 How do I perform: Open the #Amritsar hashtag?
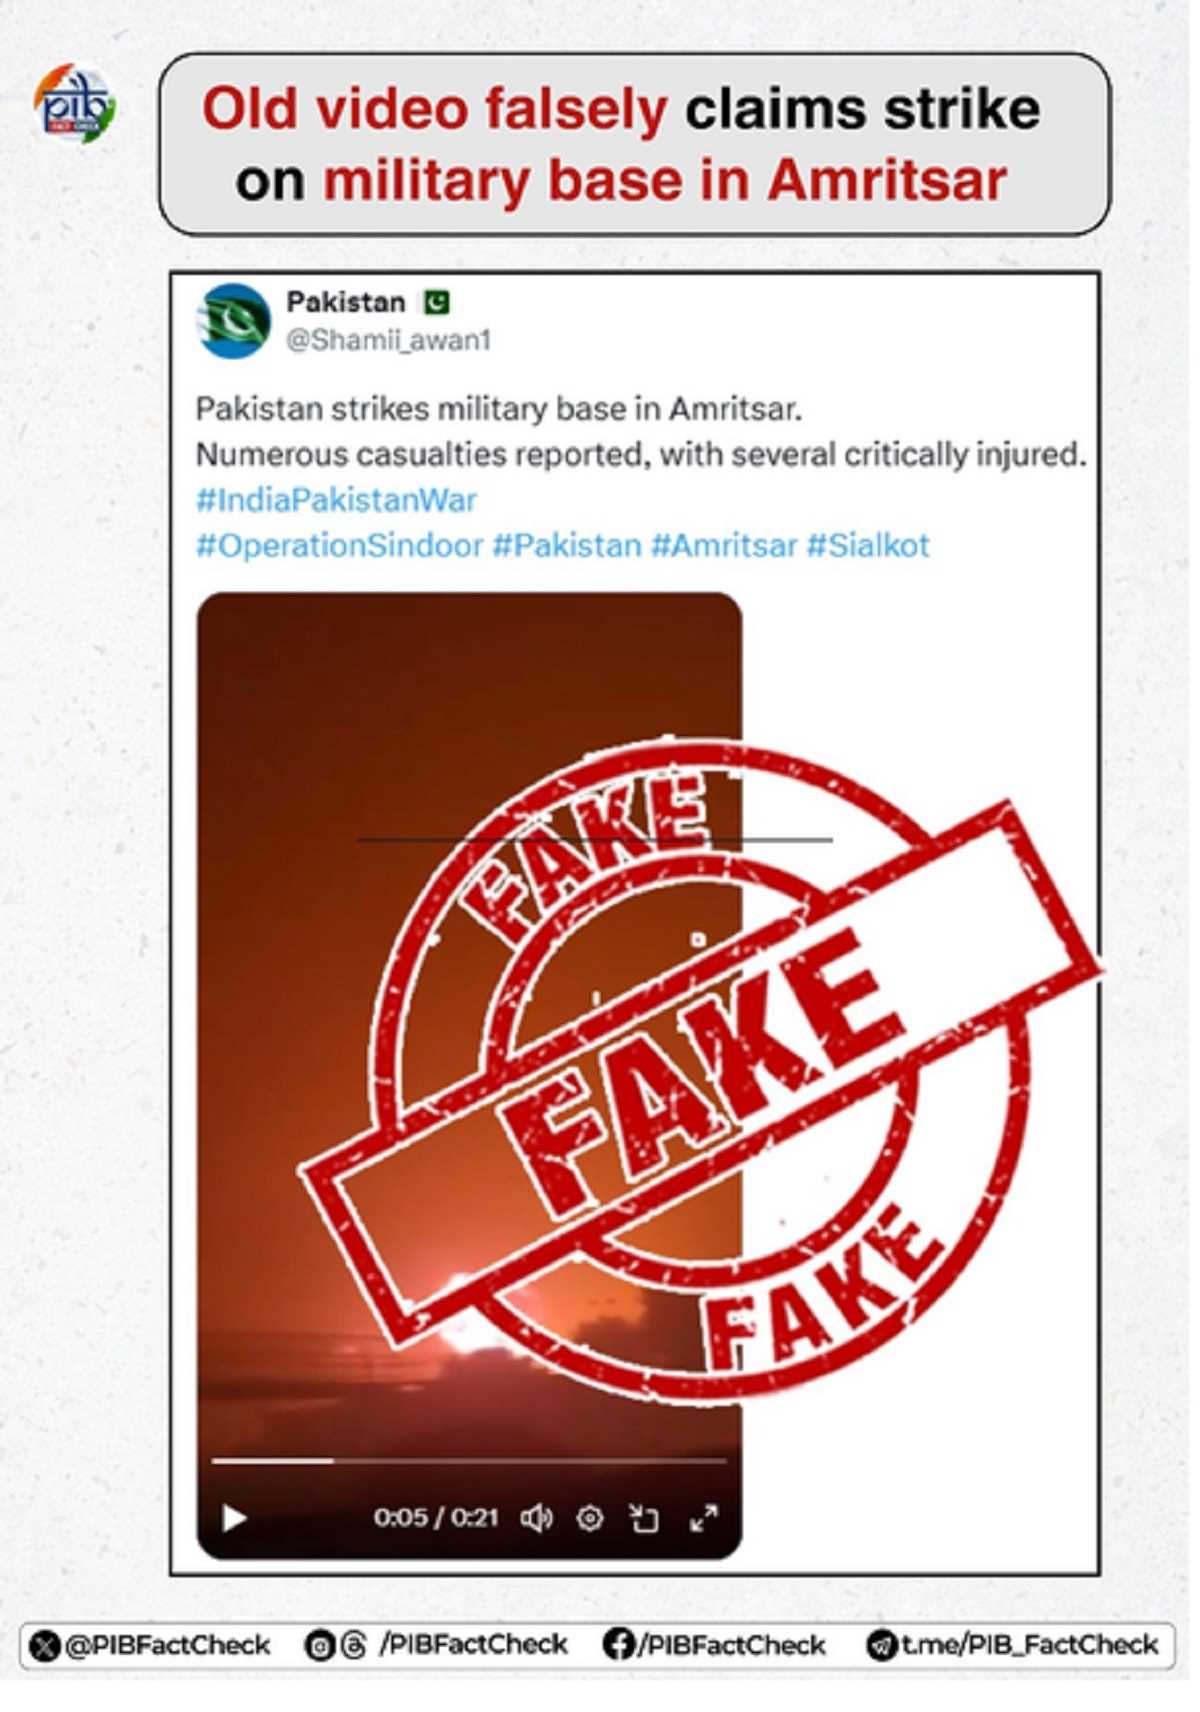[x=724, y=545]
